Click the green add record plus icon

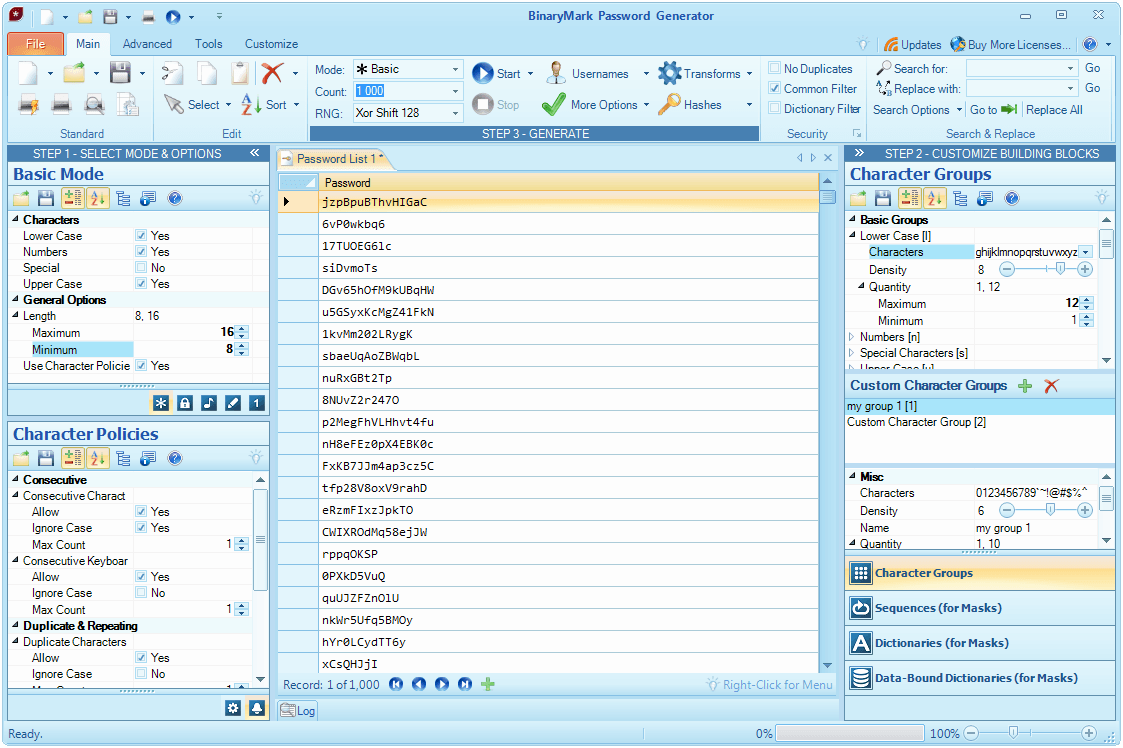[488, 684]
